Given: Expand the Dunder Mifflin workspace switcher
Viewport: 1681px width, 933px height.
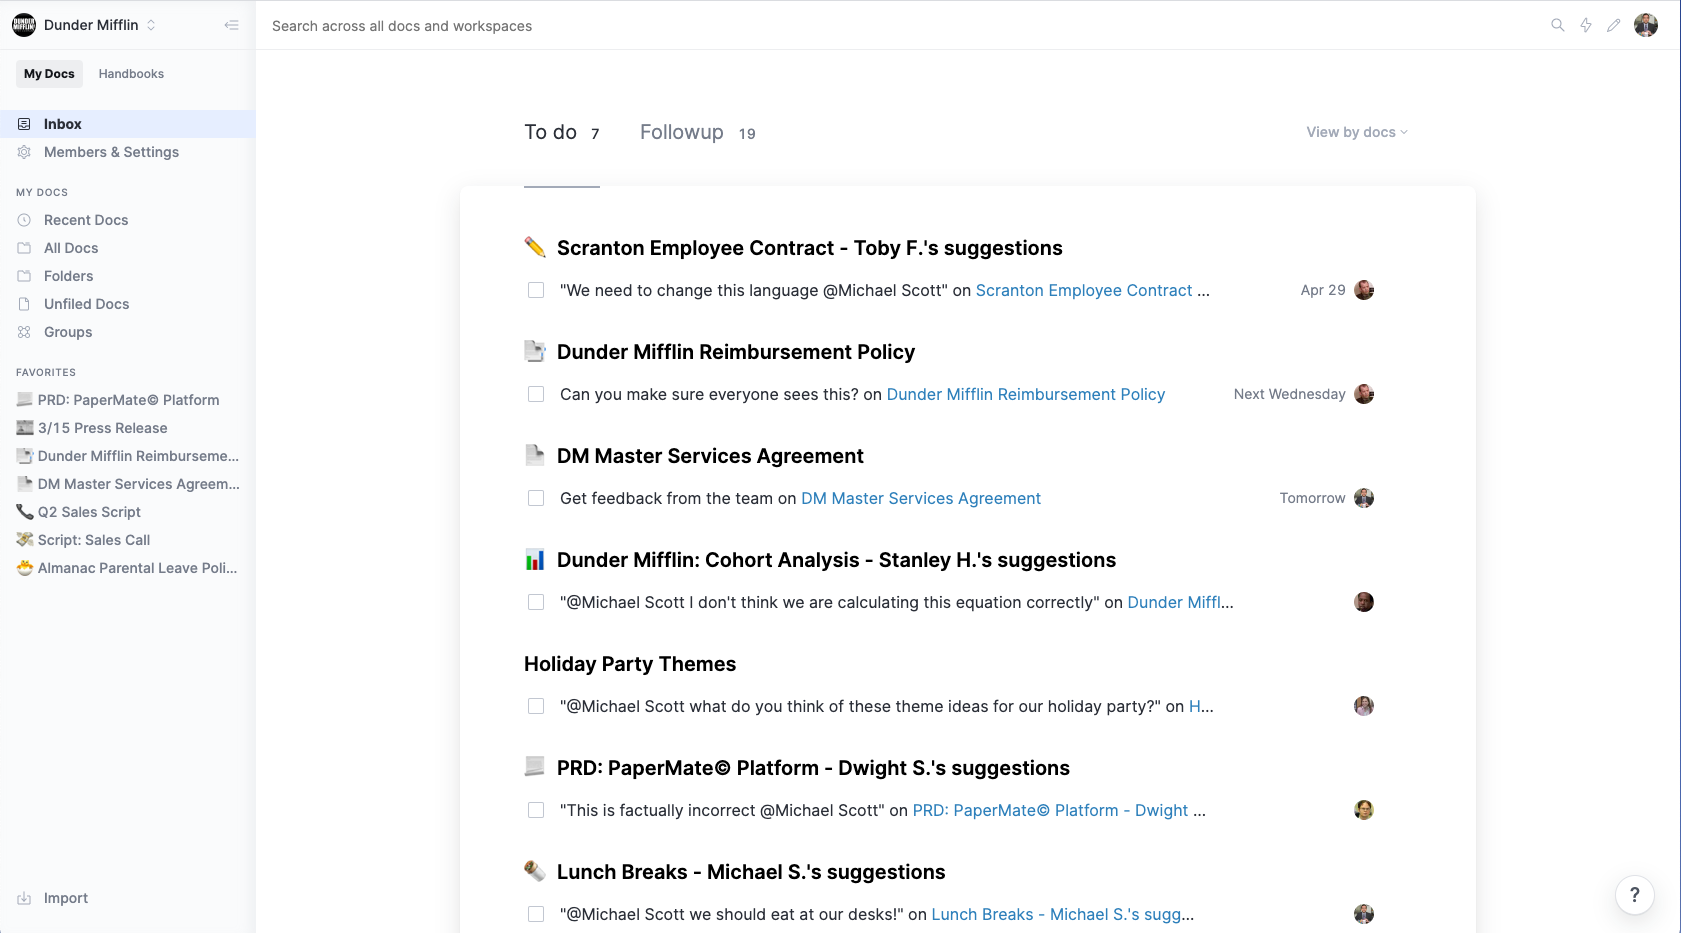Looking at the screenshot, I should 151,25.
